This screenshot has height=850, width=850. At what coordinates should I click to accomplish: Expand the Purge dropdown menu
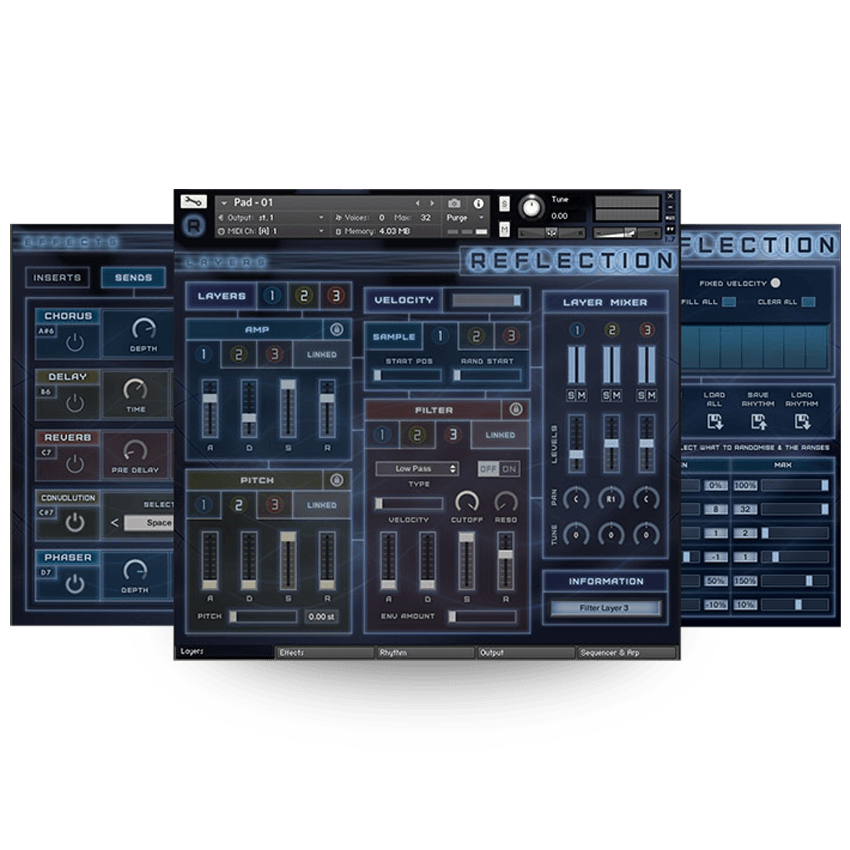465,217
